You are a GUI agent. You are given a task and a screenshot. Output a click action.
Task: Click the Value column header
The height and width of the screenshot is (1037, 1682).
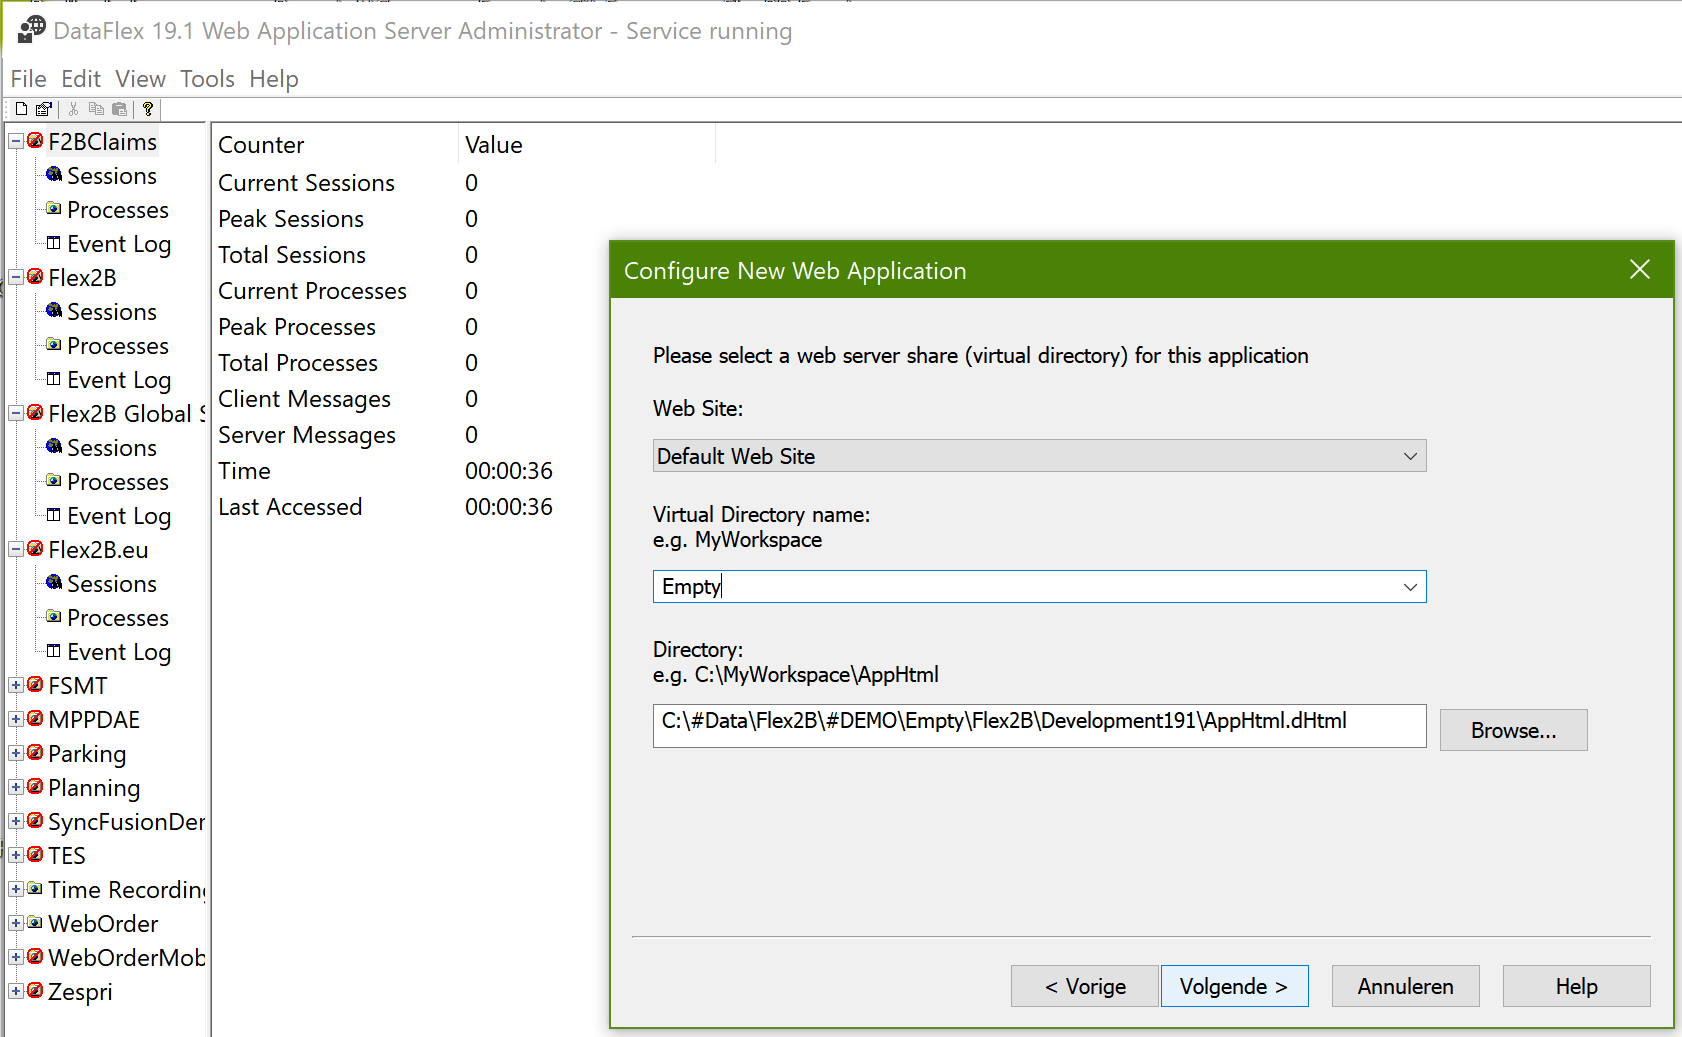pos(587,145)
